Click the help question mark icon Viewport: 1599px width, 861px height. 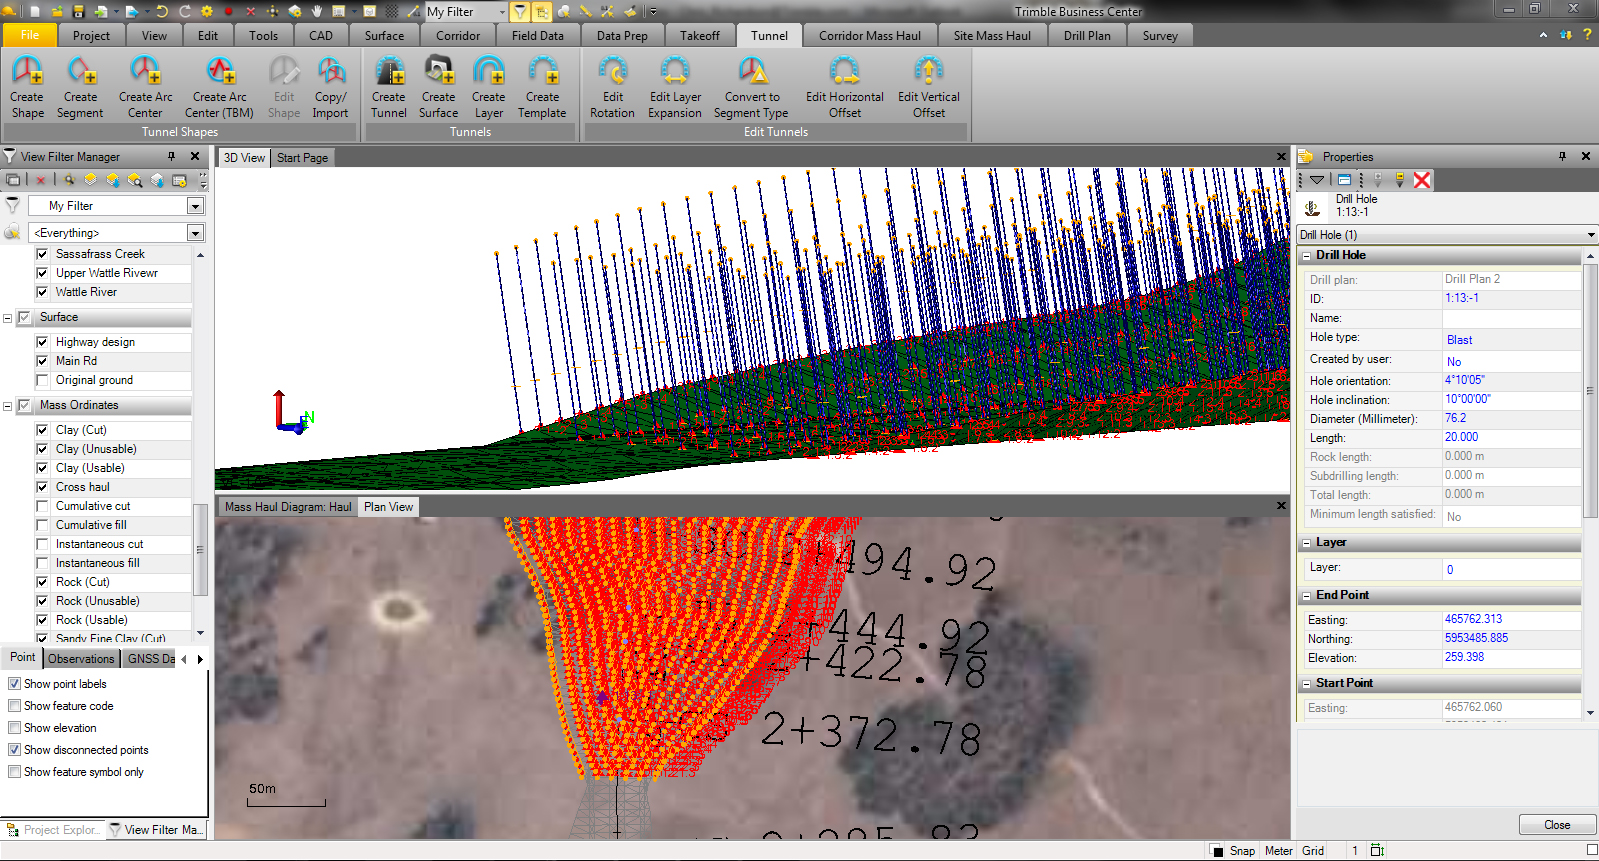[x=1587, y=35]
